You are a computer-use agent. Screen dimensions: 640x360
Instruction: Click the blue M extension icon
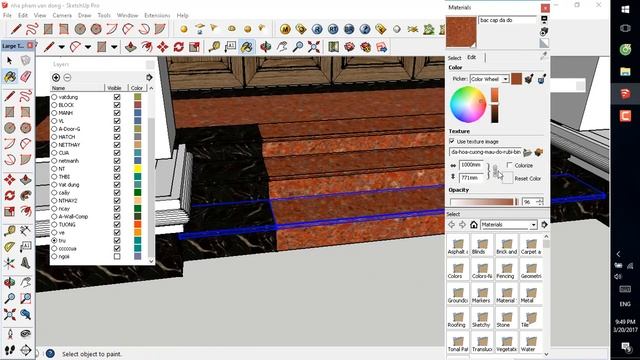(285, 29)
